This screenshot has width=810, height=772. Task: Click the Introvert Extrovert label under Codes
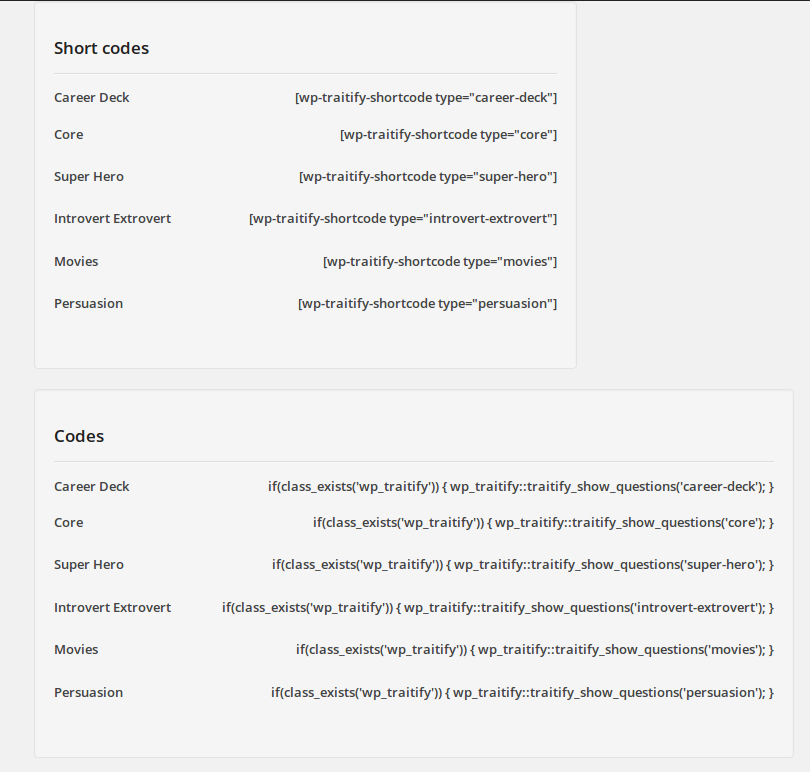(x=113, y=608)
